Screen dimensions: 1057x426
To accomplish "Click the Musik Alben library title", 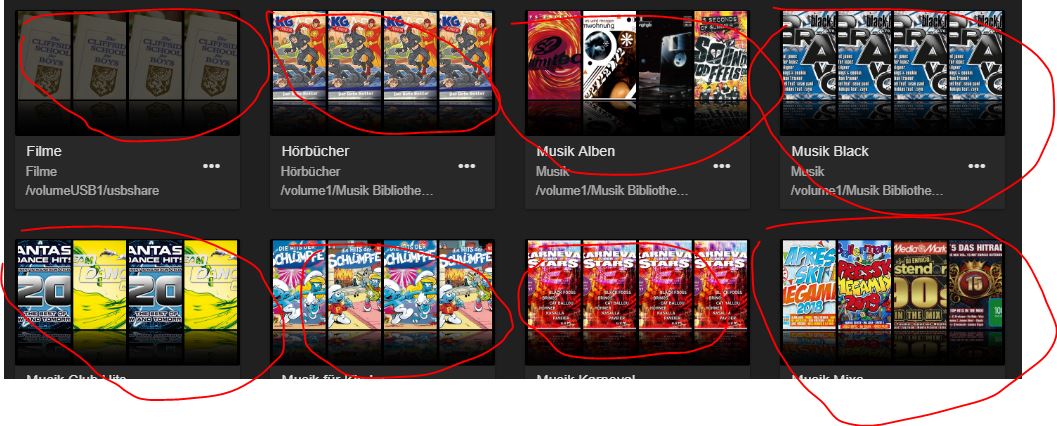I will pos(576,151).
